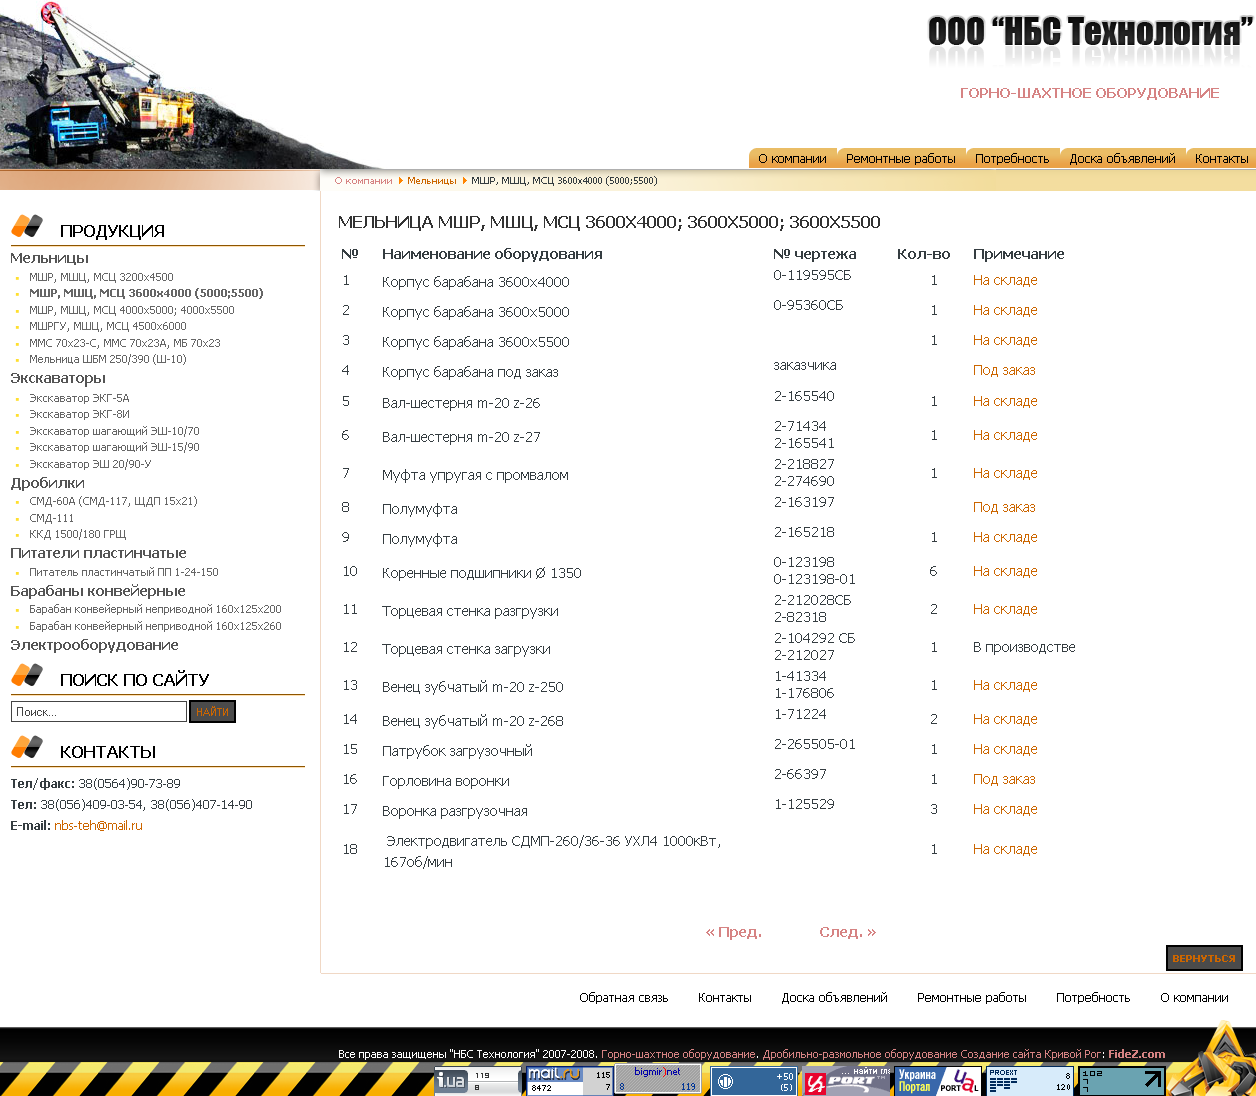1256x1096 pixels.
Task: Open МШРГУ, МШЦ, МСЦ 4500х6000 item
Action: point(108,326)
